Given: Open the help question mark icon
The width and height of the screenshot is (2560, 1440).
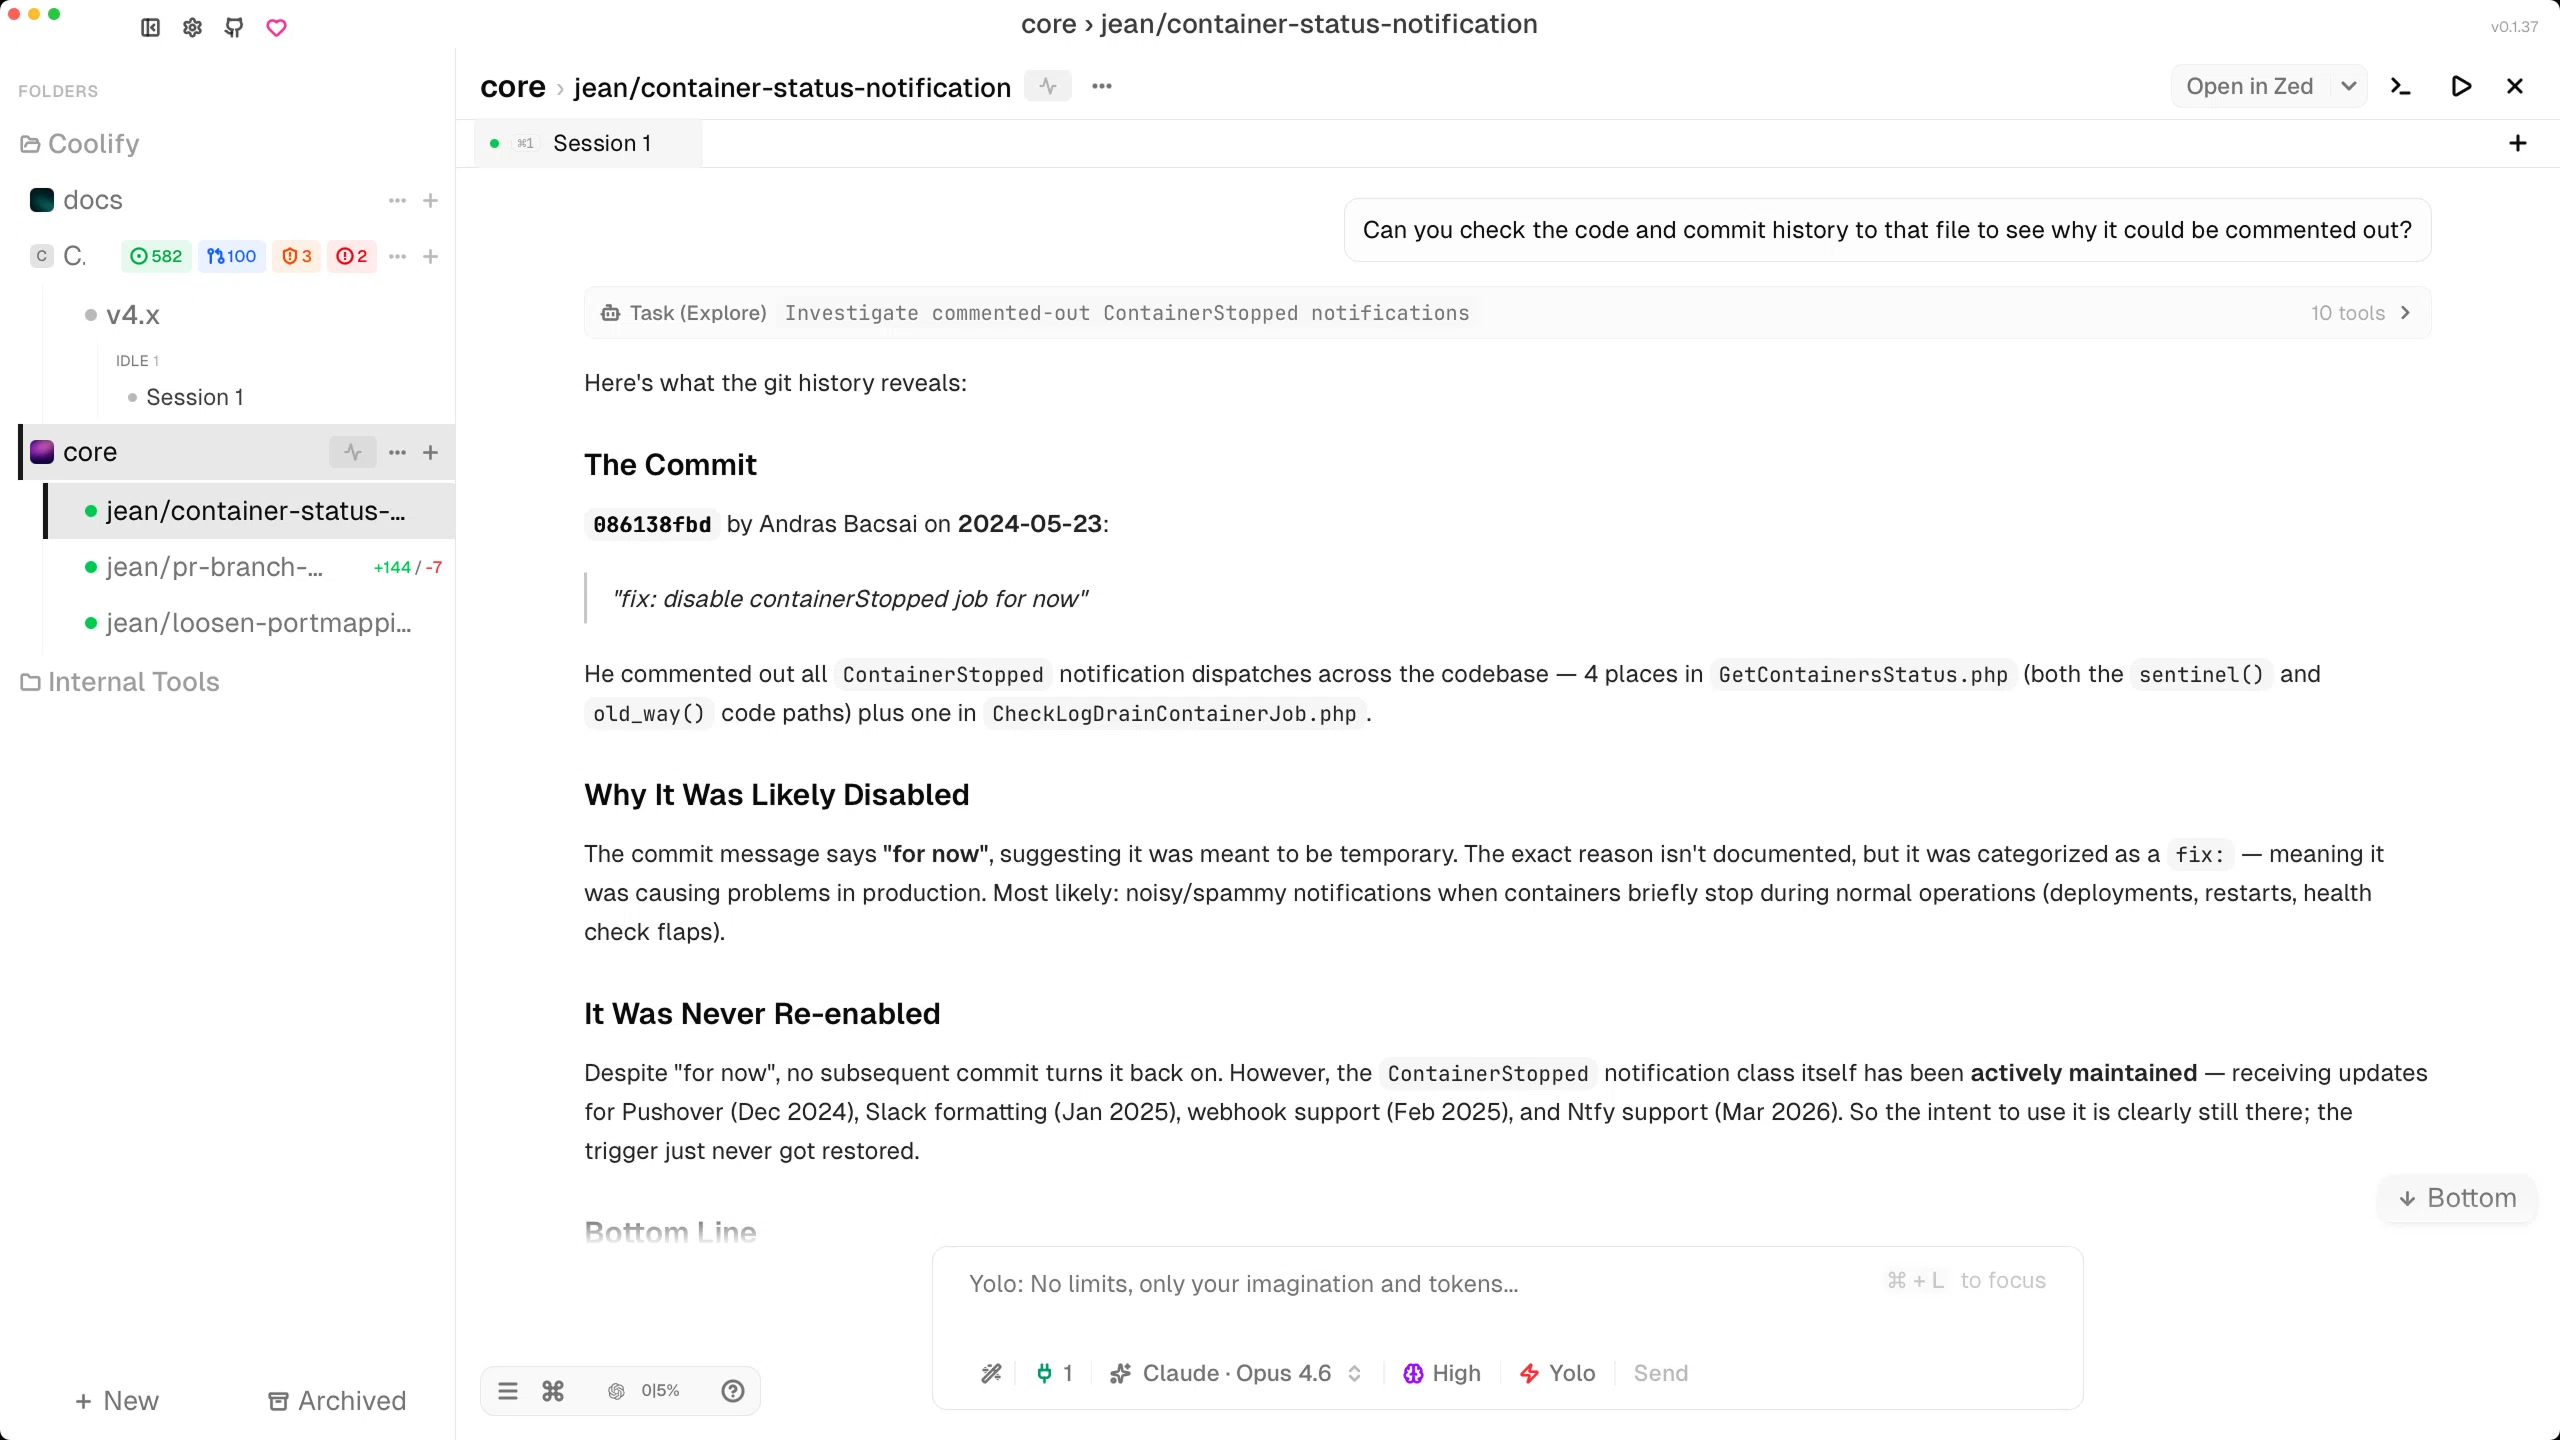Looking at the screenshot, I should click(x=732, y=1390).
